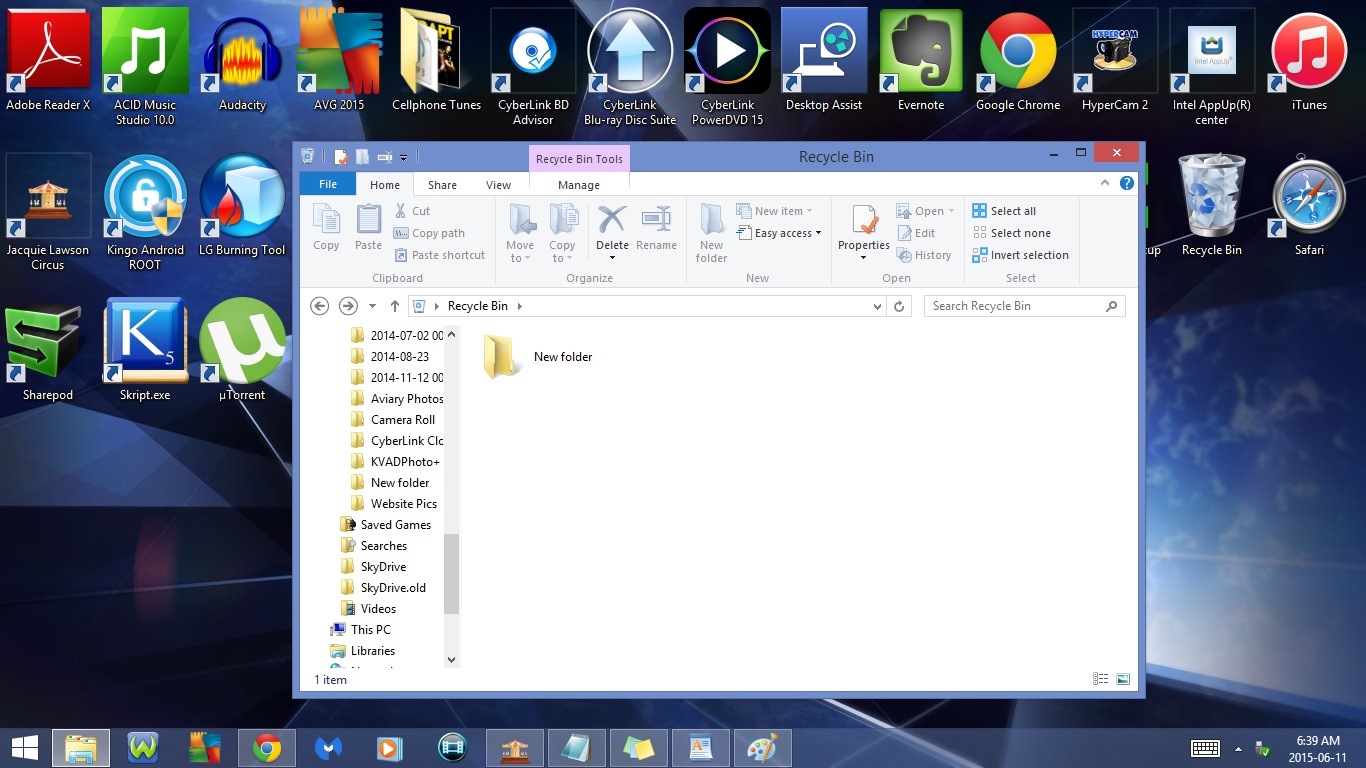Open recent locations dropdown beside navigation arrows
This screenshot has width=1366, height=768.
372,306
